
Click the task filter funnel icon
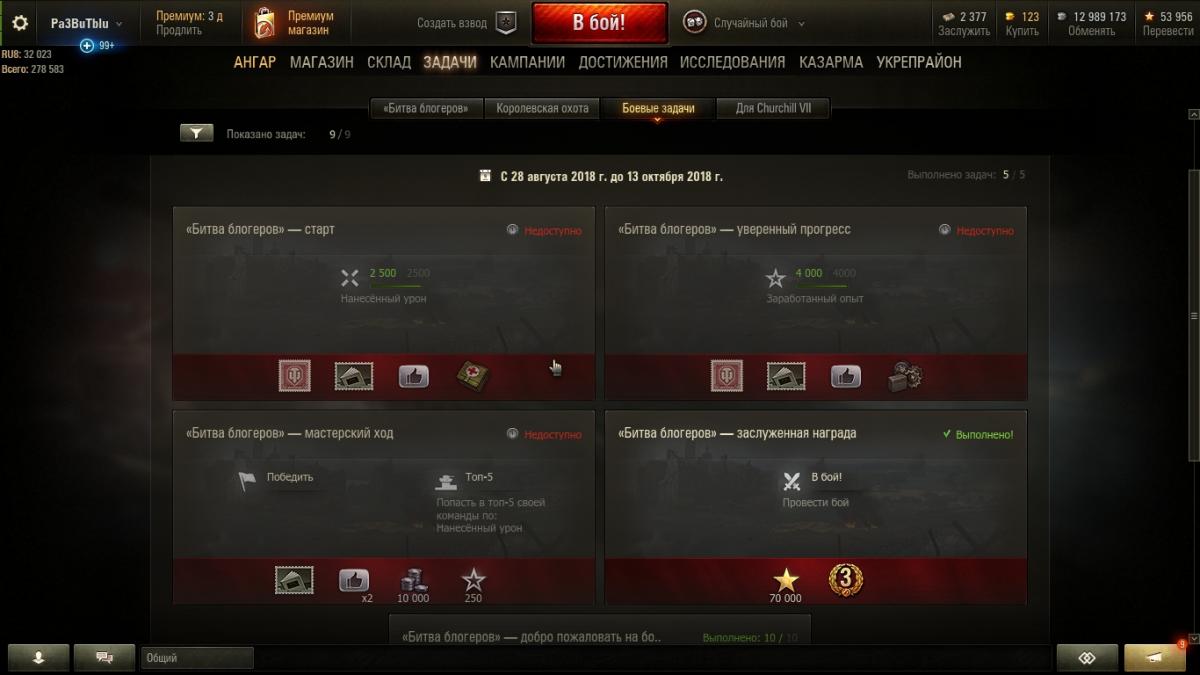197,133
